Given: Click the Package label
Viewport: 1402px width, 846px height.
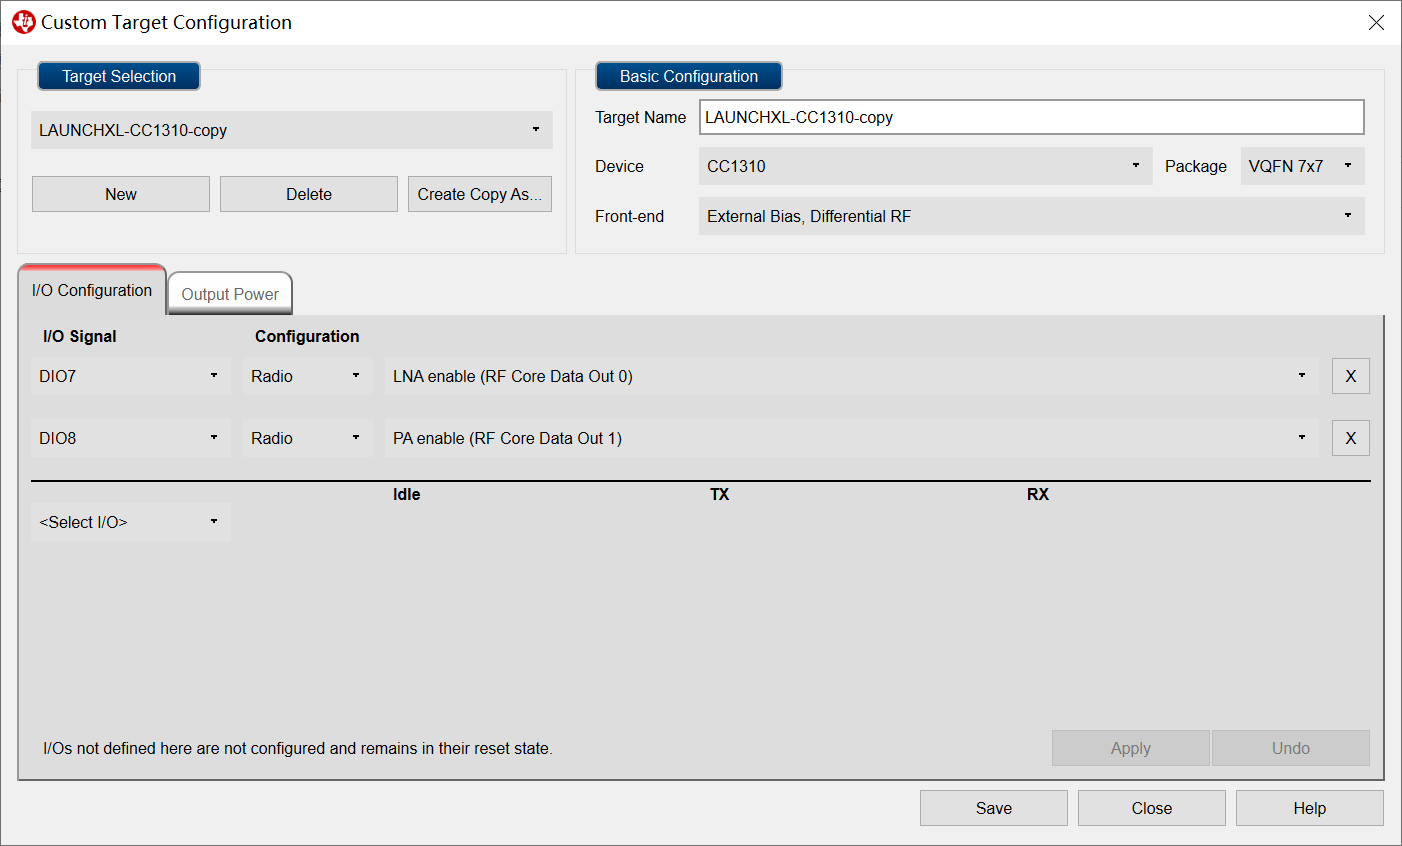Looking at the screenshot, I should point(1196,166).
